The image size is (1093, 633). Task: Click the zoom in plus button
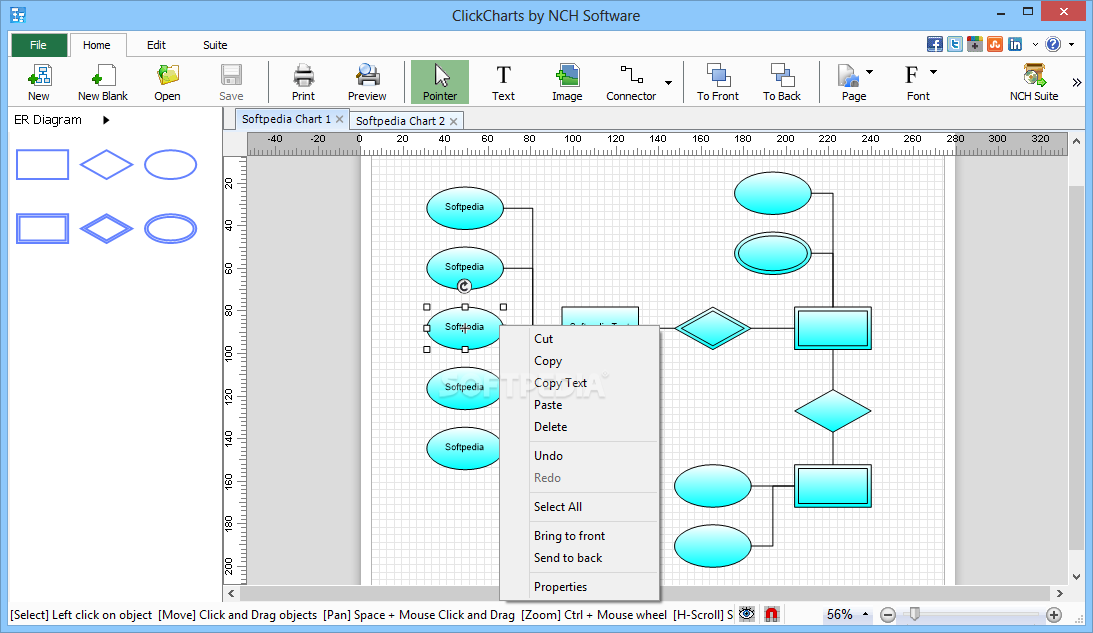1054,614
